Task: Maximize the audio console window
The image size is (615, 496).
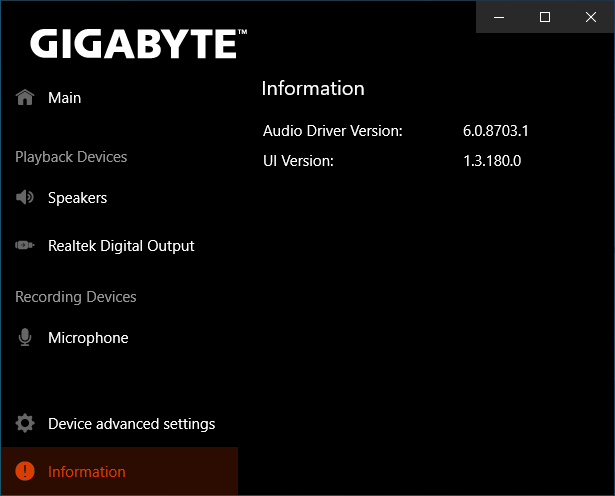Action: tap(545, 17)
